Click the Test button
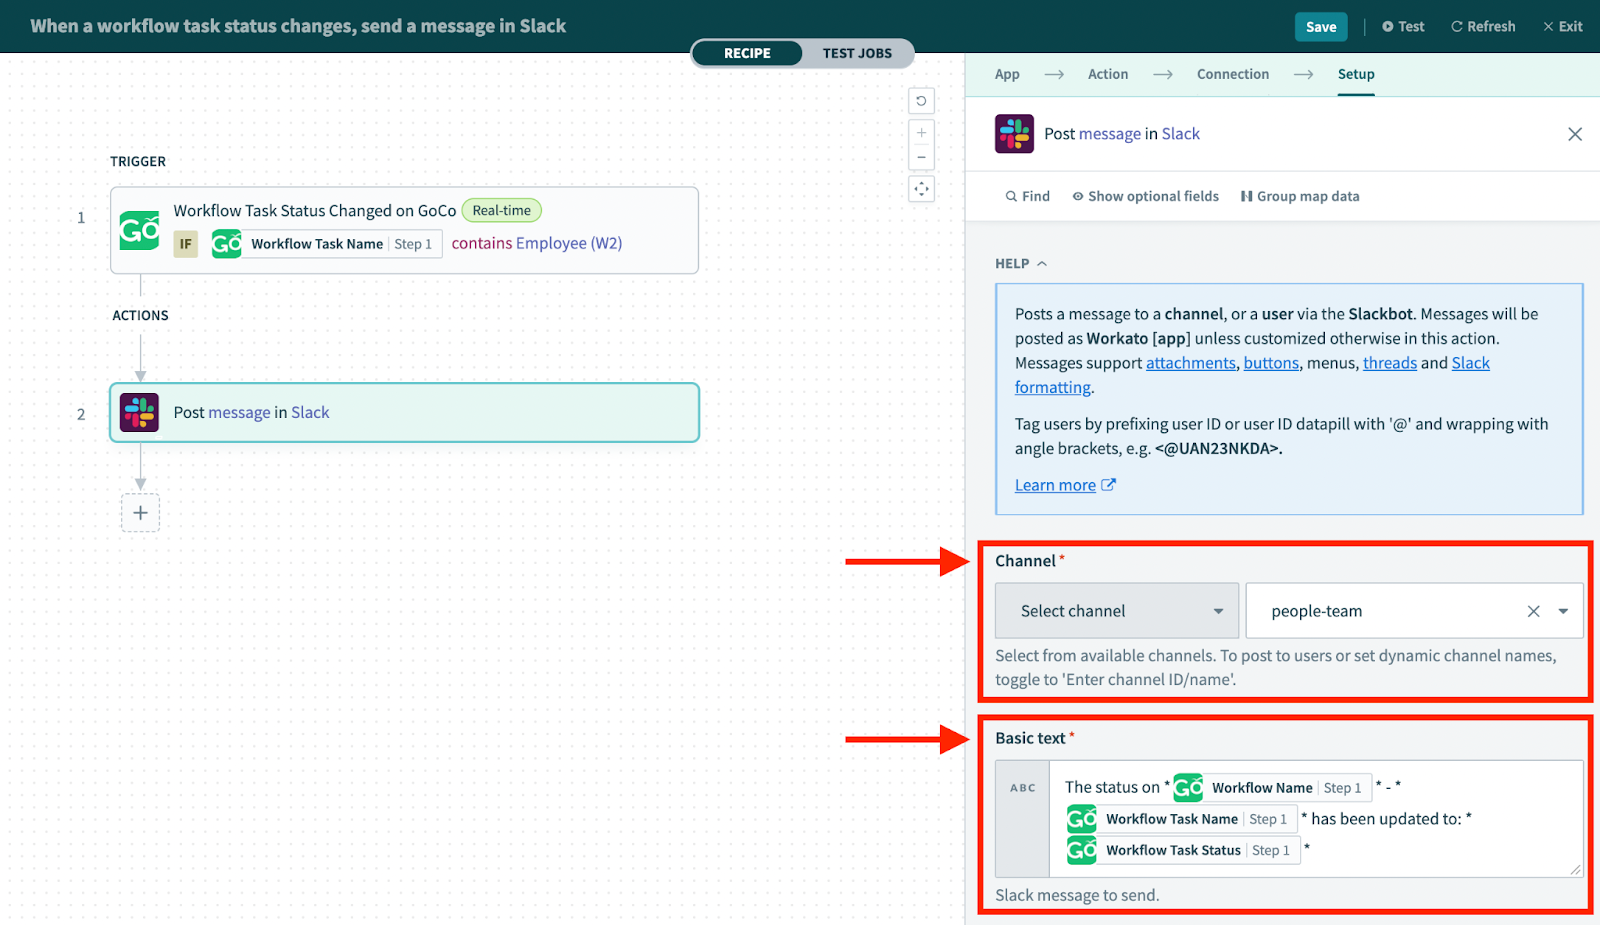The height and width of the screenshot is (925, 1600). point(1403,27)
